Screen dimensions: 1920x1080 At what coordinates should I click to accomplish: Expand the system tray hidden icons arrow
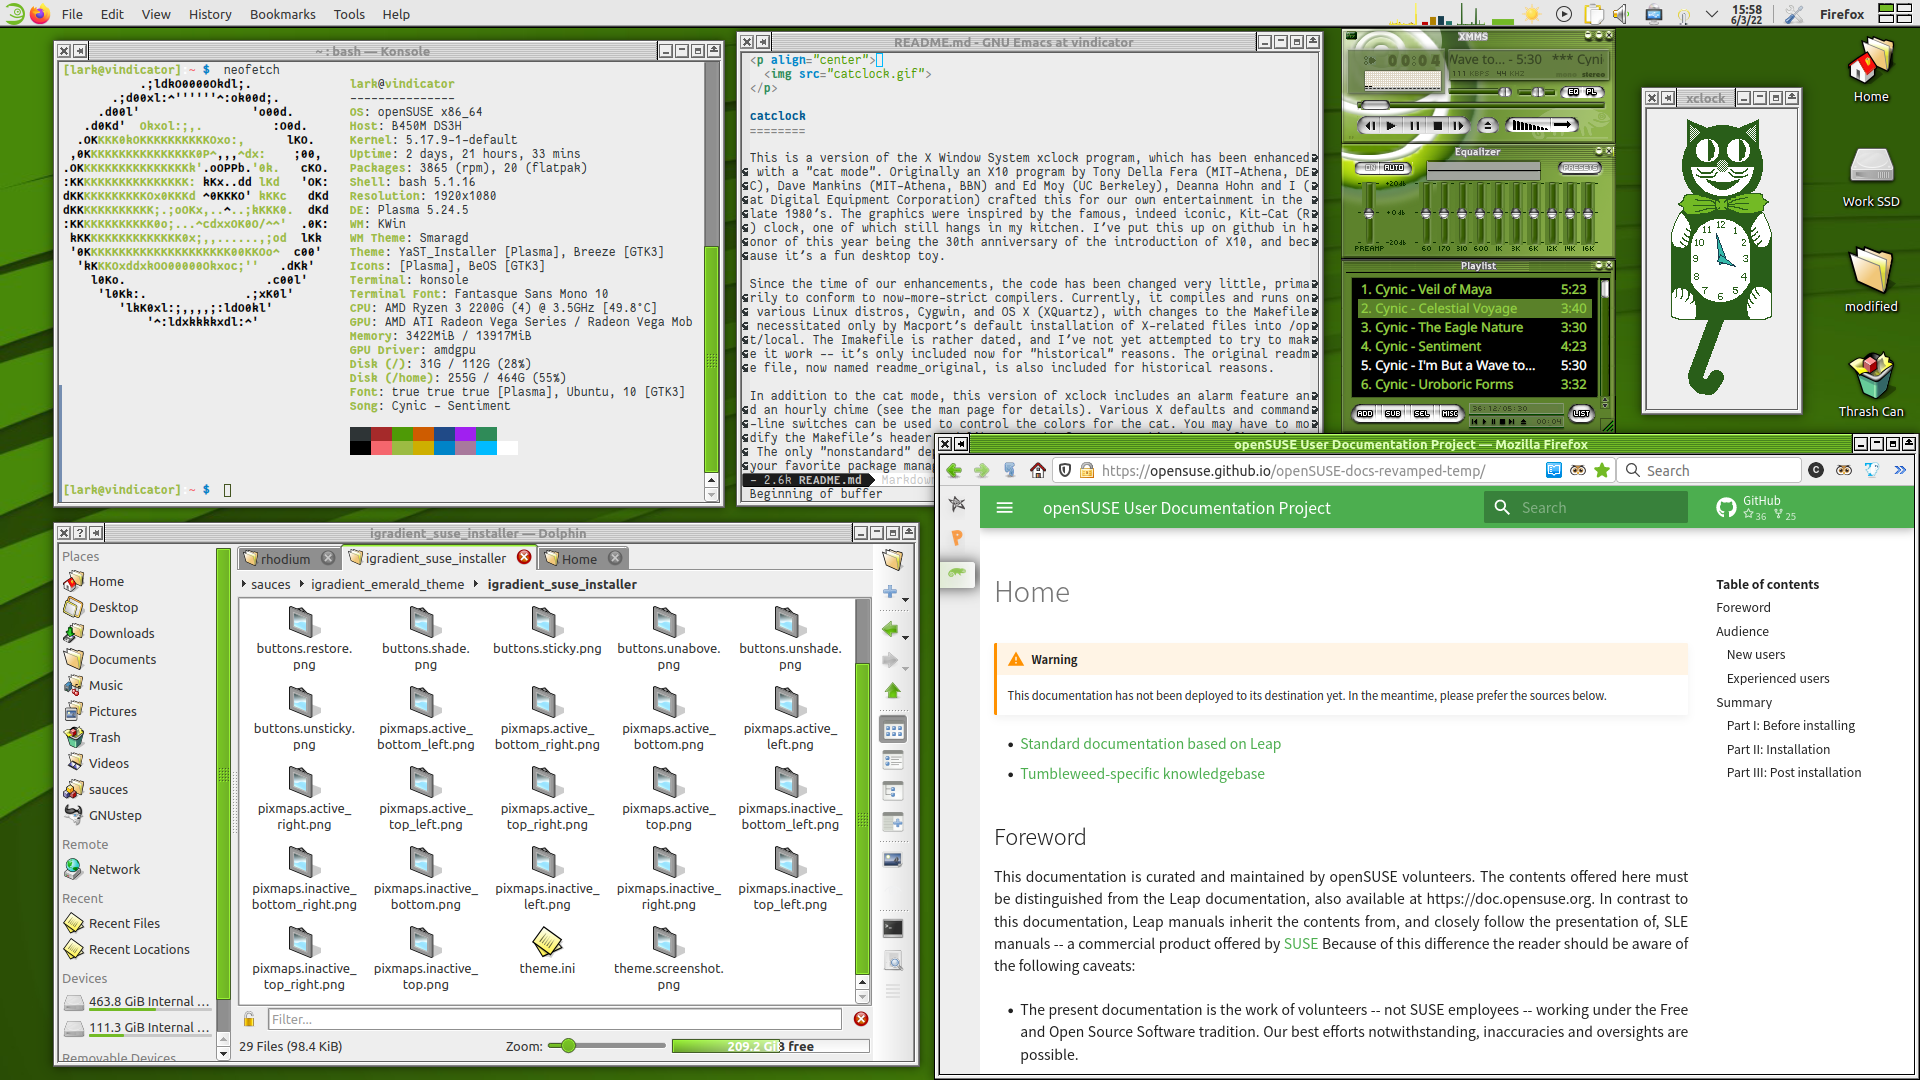pos(1712,14)
